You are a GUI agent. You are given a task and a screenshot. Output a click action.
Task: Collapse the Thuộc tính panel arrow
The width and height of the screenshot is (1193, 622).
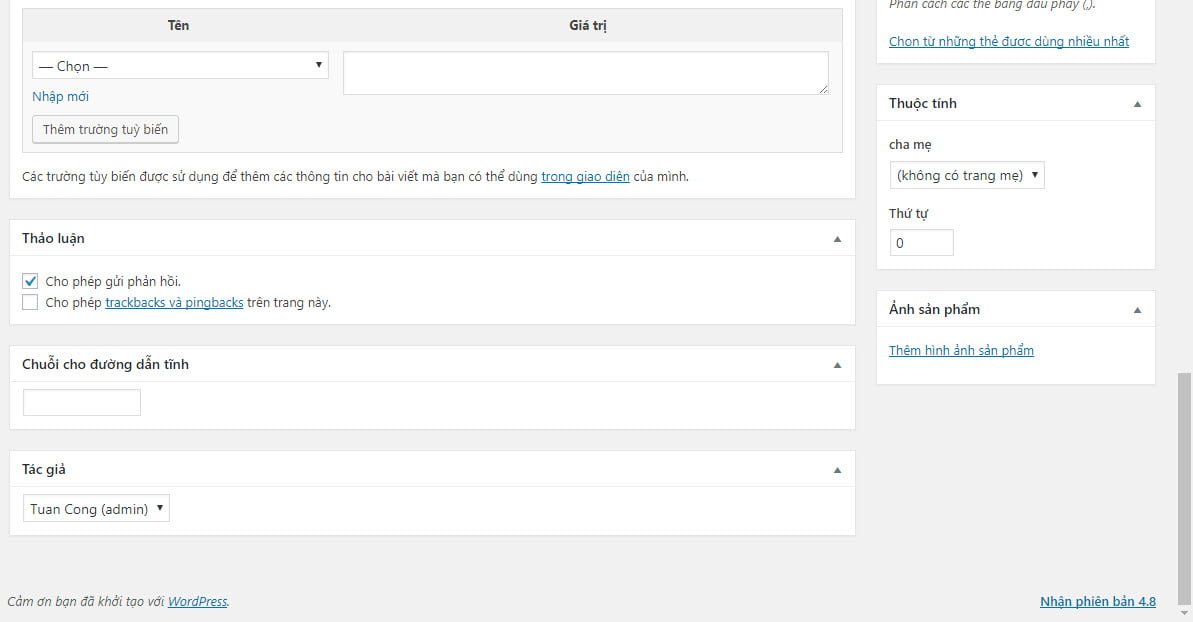1137,104
